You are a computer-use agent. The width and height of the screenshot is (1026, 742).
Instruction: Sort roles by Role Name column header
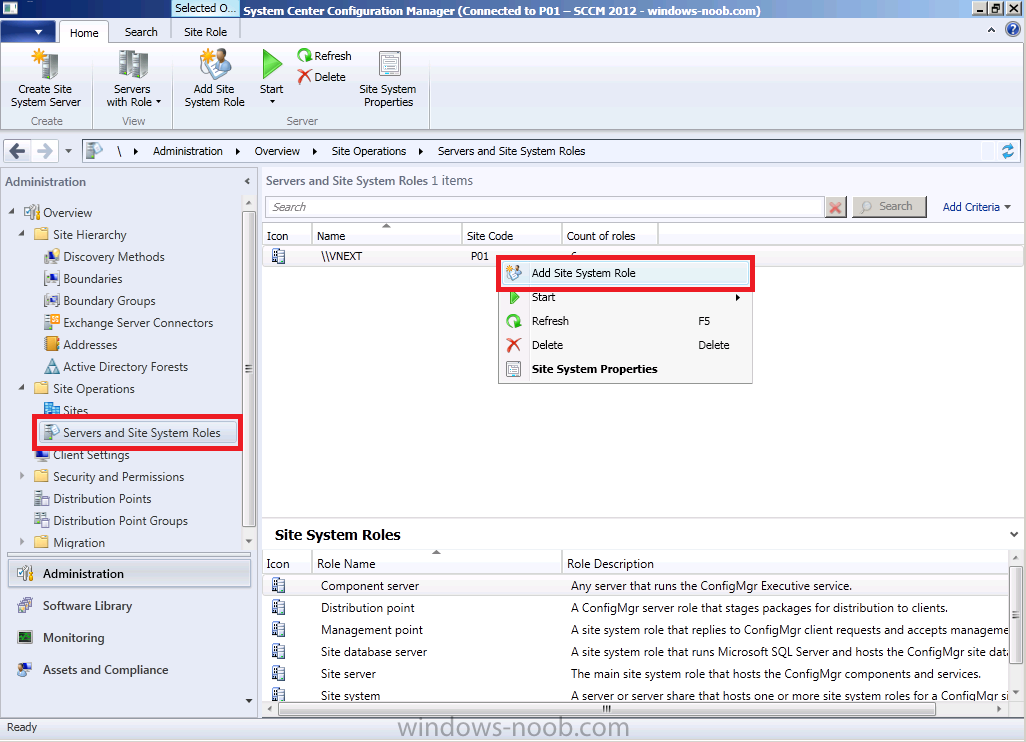point(436,563)
